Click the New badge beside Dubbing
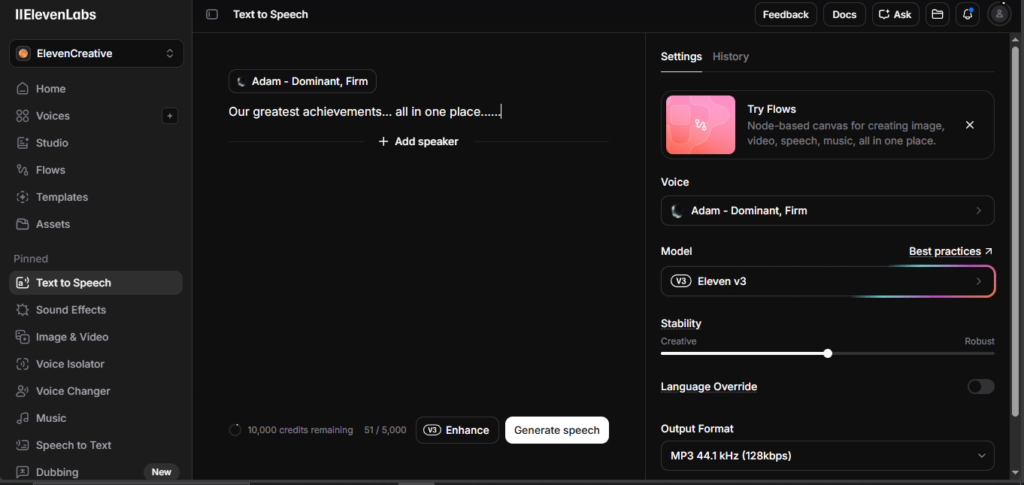The width and height of the screenshot is (1024, 485). pyautogui.click(x=161, y=472)
